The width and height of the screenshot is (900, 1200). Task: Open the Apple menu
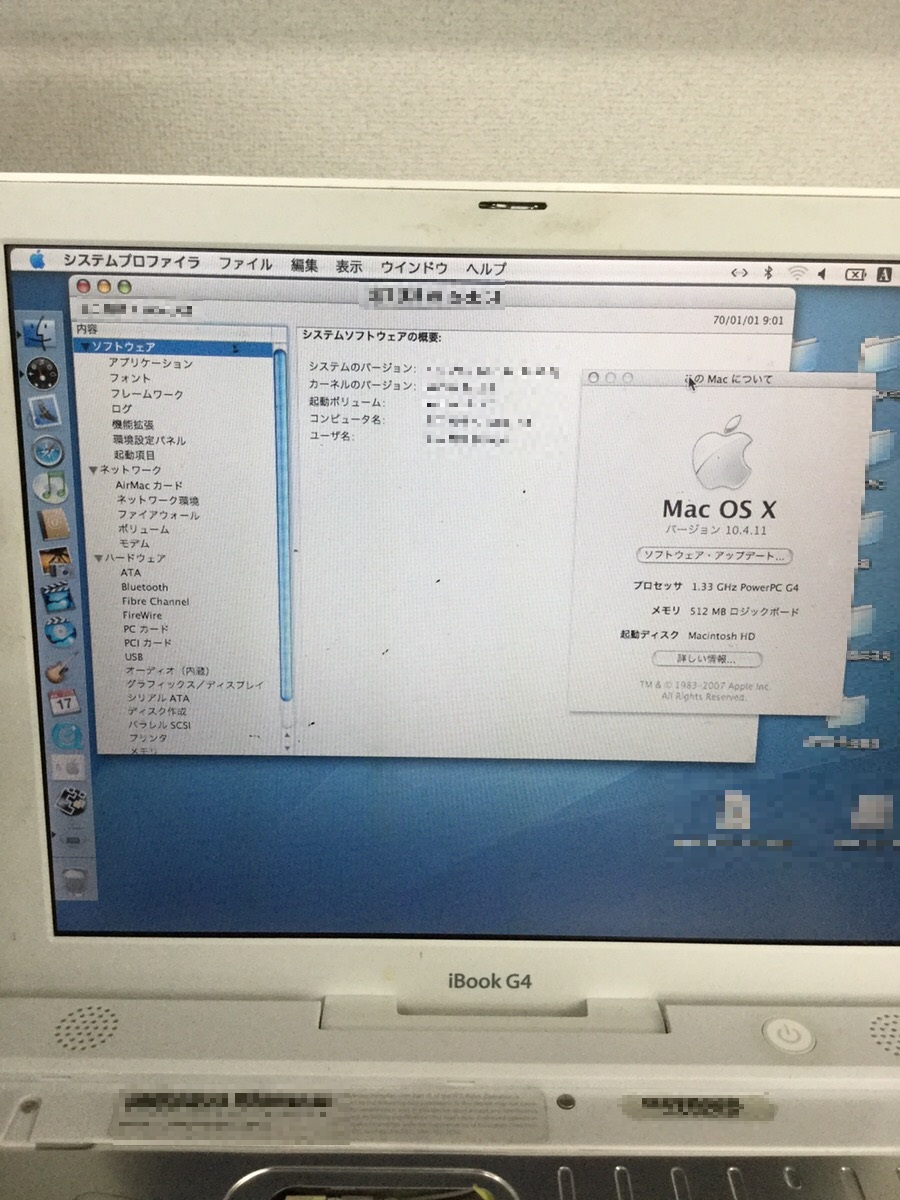37,261
